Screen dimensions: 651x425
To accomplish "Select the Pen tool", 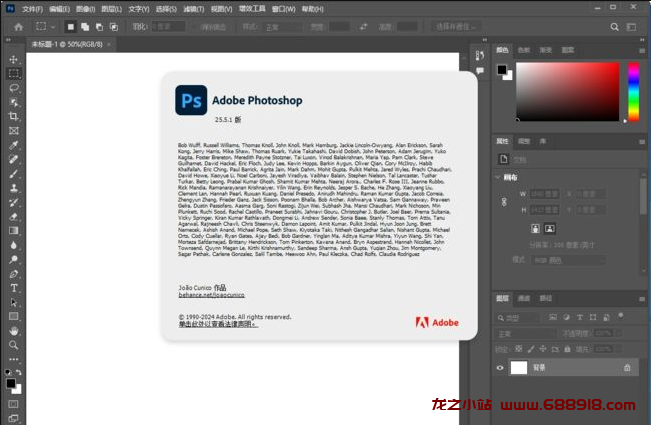I will 14,274.
